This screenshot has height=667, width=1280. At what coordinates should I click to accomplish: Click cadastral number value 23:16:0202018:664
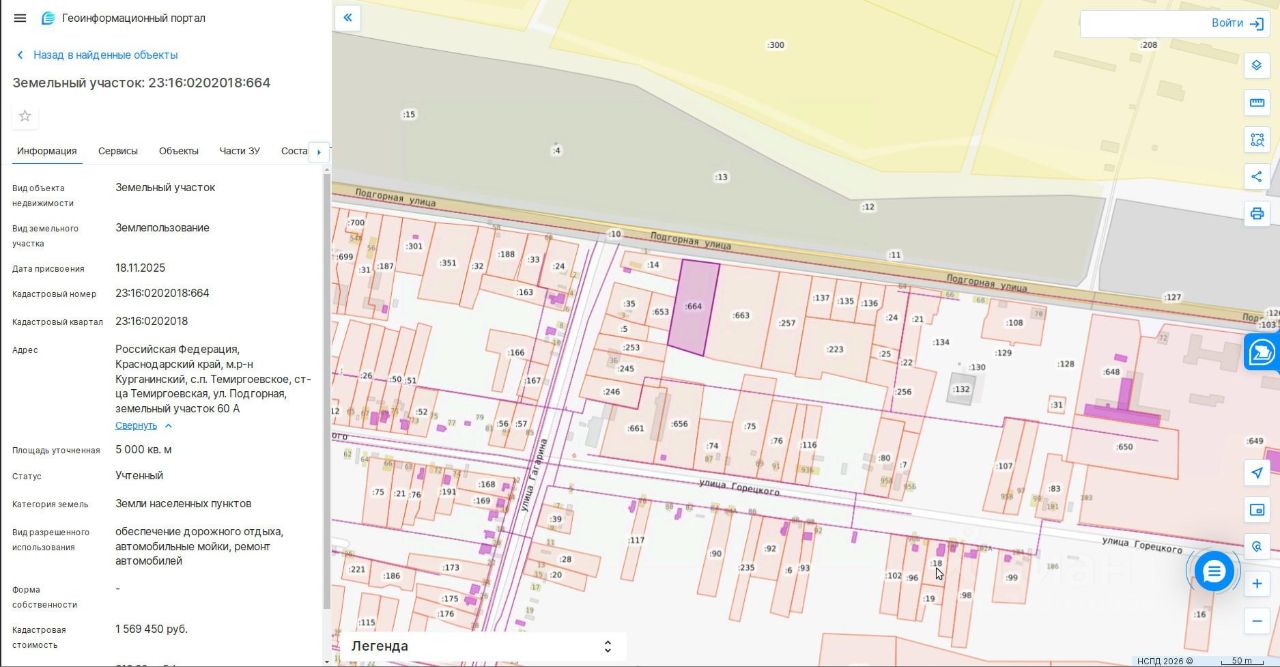click(162, 293)
